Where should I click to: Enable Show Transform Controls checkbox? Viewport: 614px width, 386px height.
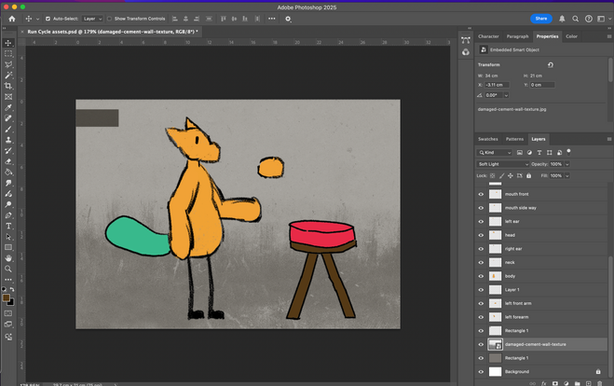click(x=110, y=19)
